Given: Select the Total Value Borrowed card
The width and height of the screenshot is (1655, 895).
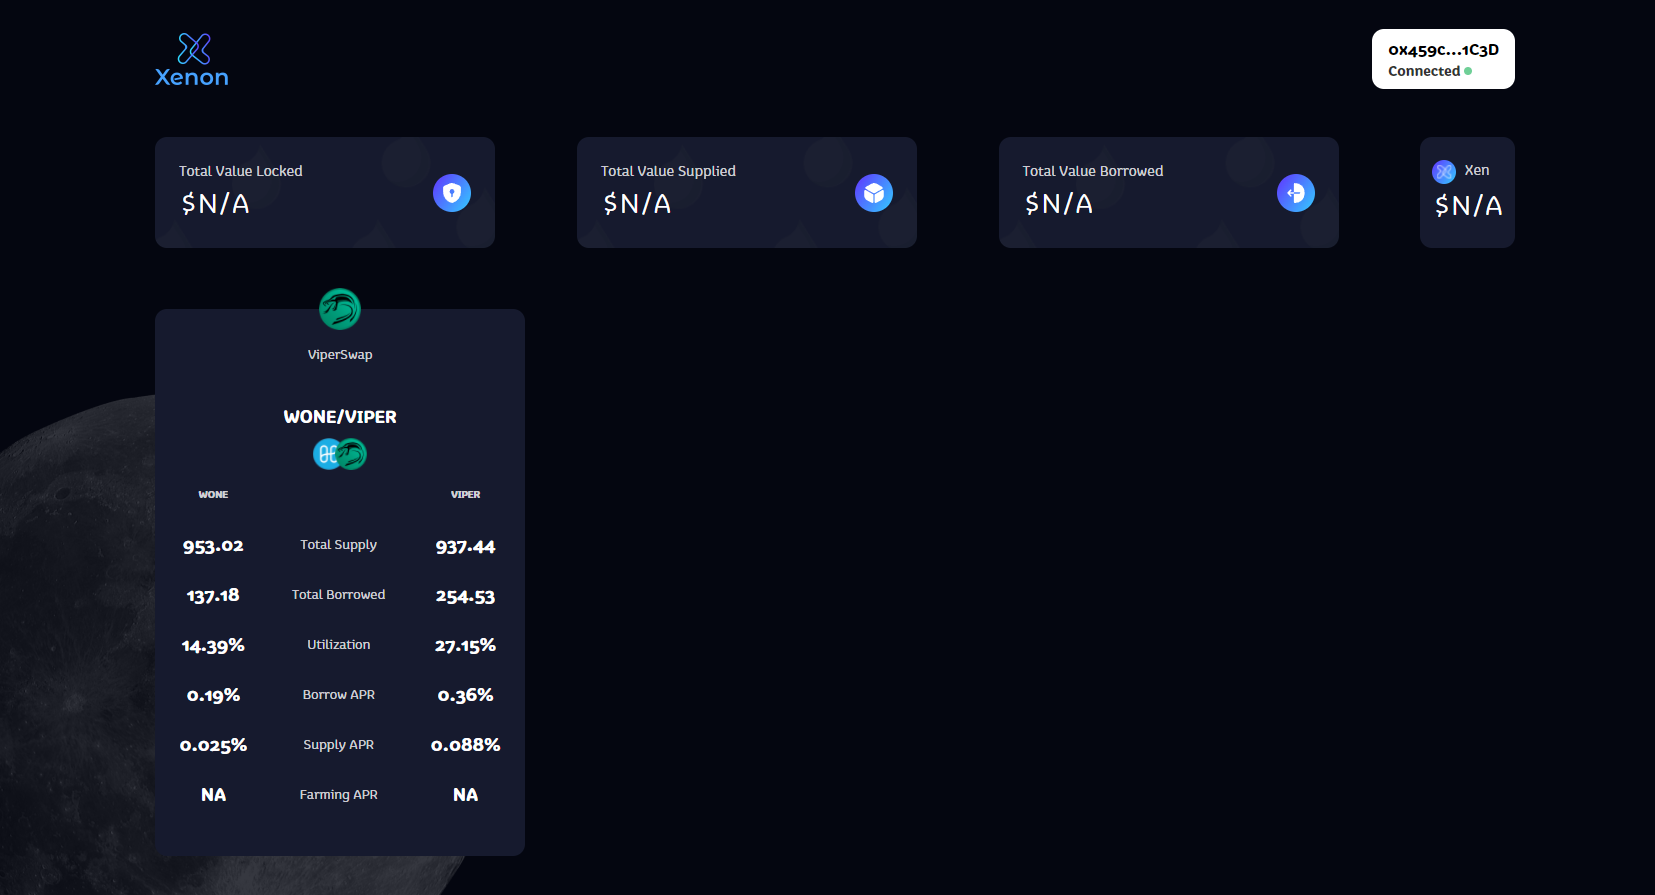Looking at the screenshot, I should tap(1169, 192).
